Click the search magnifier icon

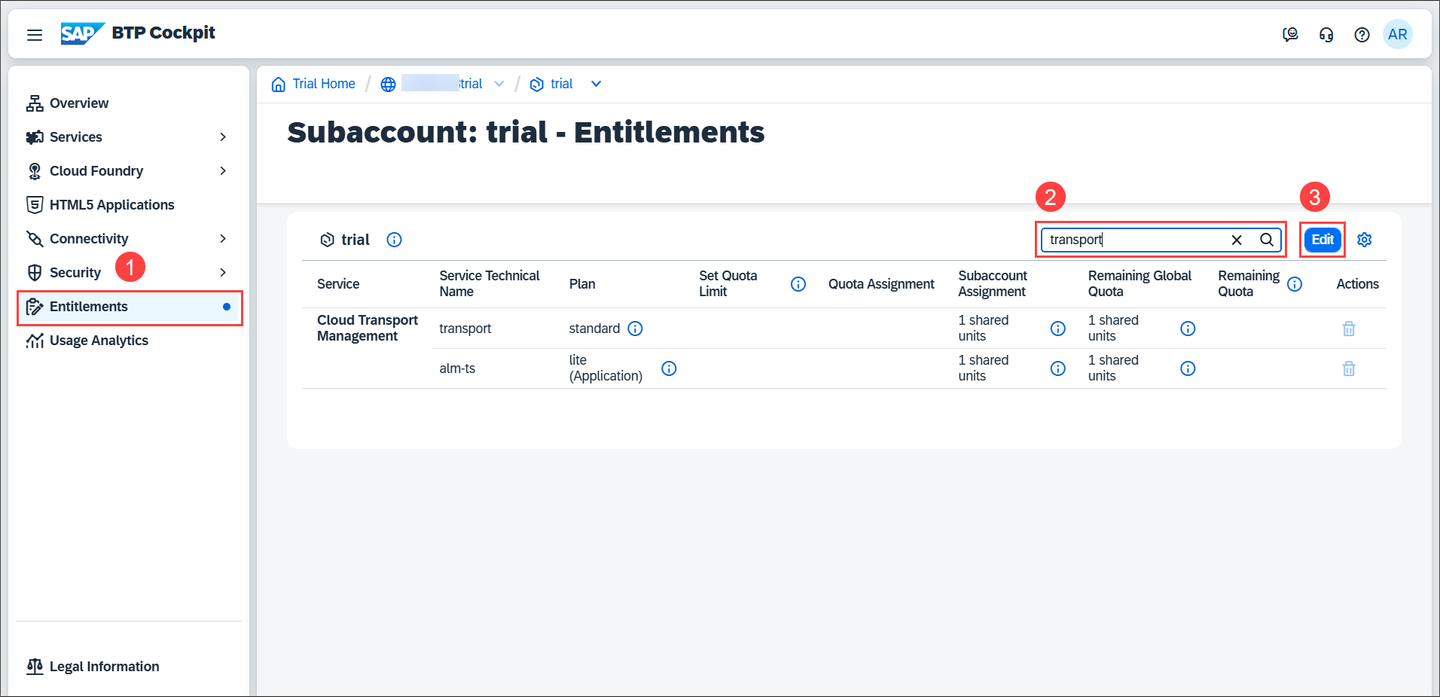1266,240
